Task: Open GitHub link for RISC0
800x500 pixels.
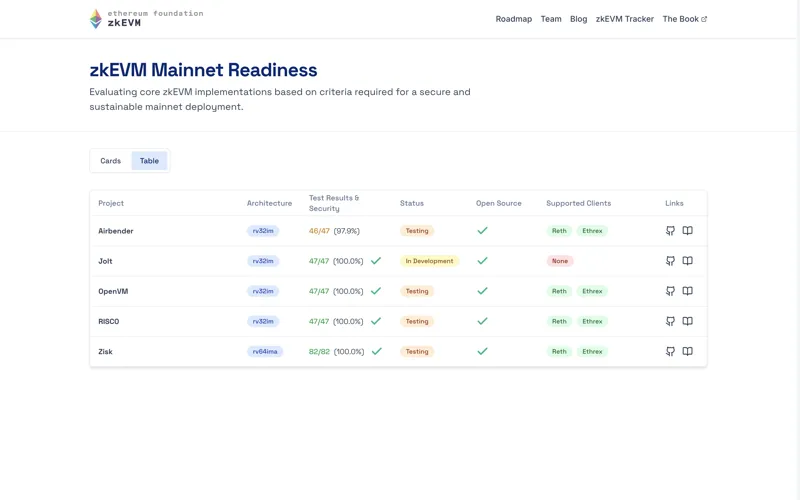Action: coord(670,321)
